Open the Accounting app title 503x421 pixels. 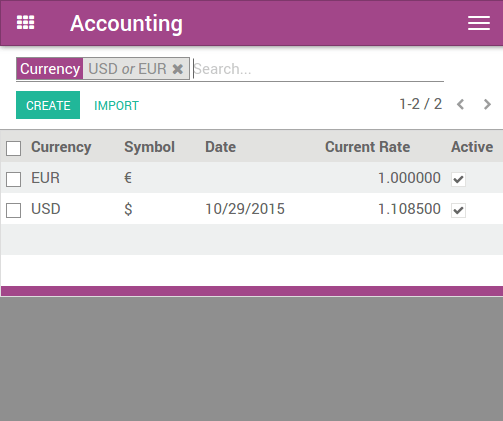[126, 23]
